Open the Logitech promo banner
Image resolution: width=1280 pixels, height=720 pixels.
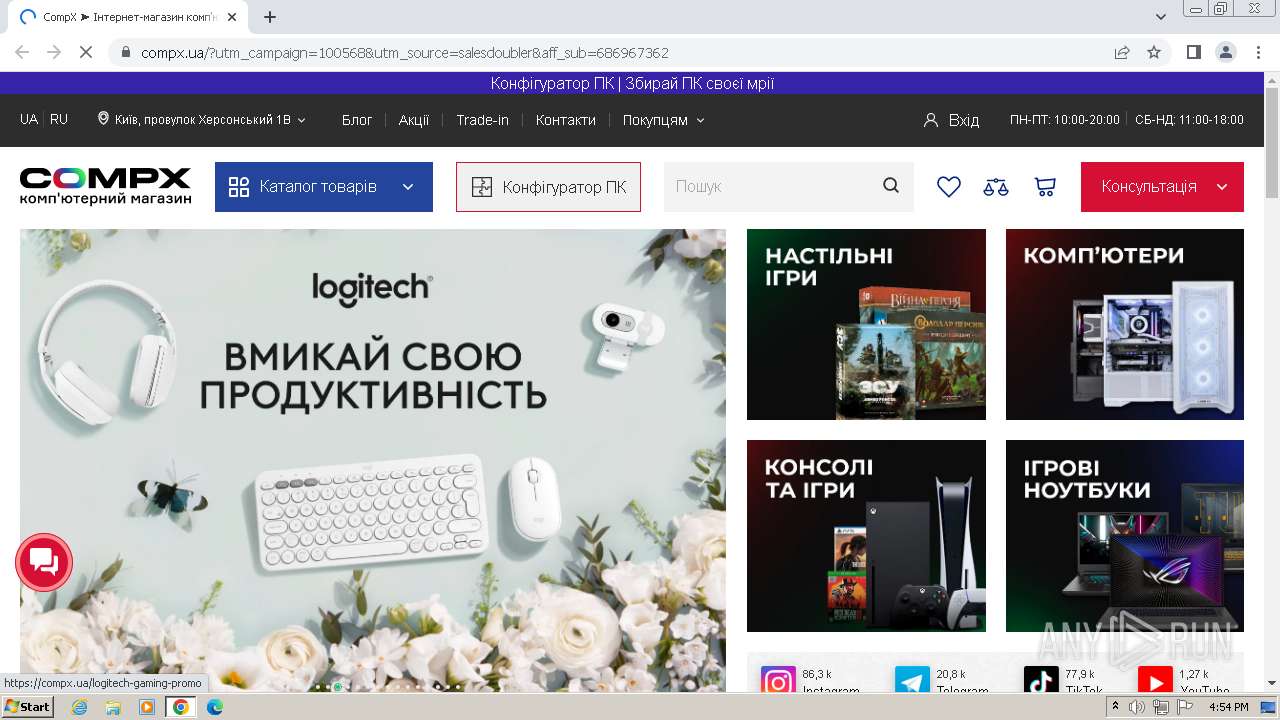373,460
